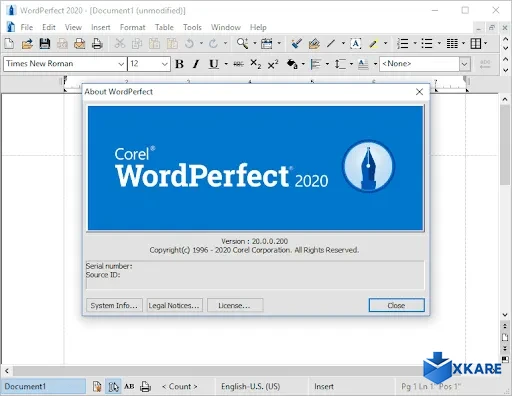The height and width of the screenshot is (396, 512).
Task: Click the English-U.S. (US) language entry
Action: pyautogui.click(x=250, y=387)
